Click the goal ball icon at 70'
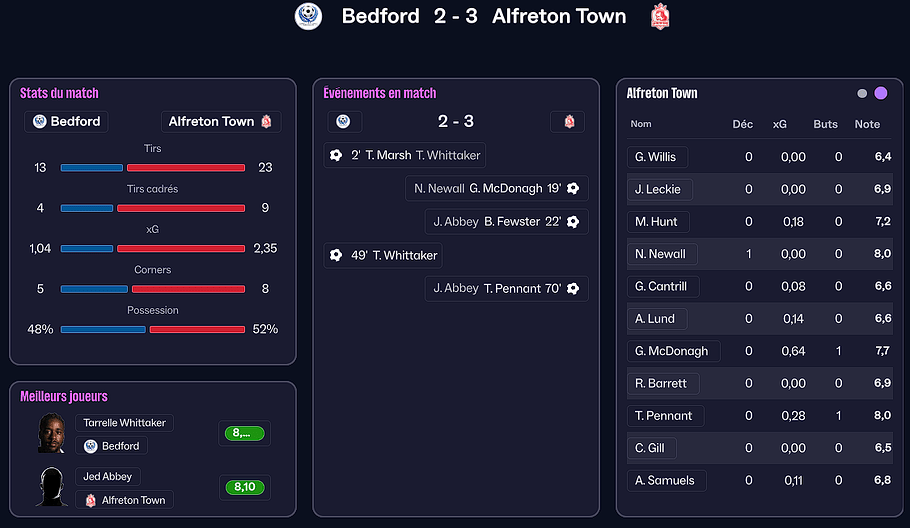Viewport: 910px width, 528px height. coord(573,288)
